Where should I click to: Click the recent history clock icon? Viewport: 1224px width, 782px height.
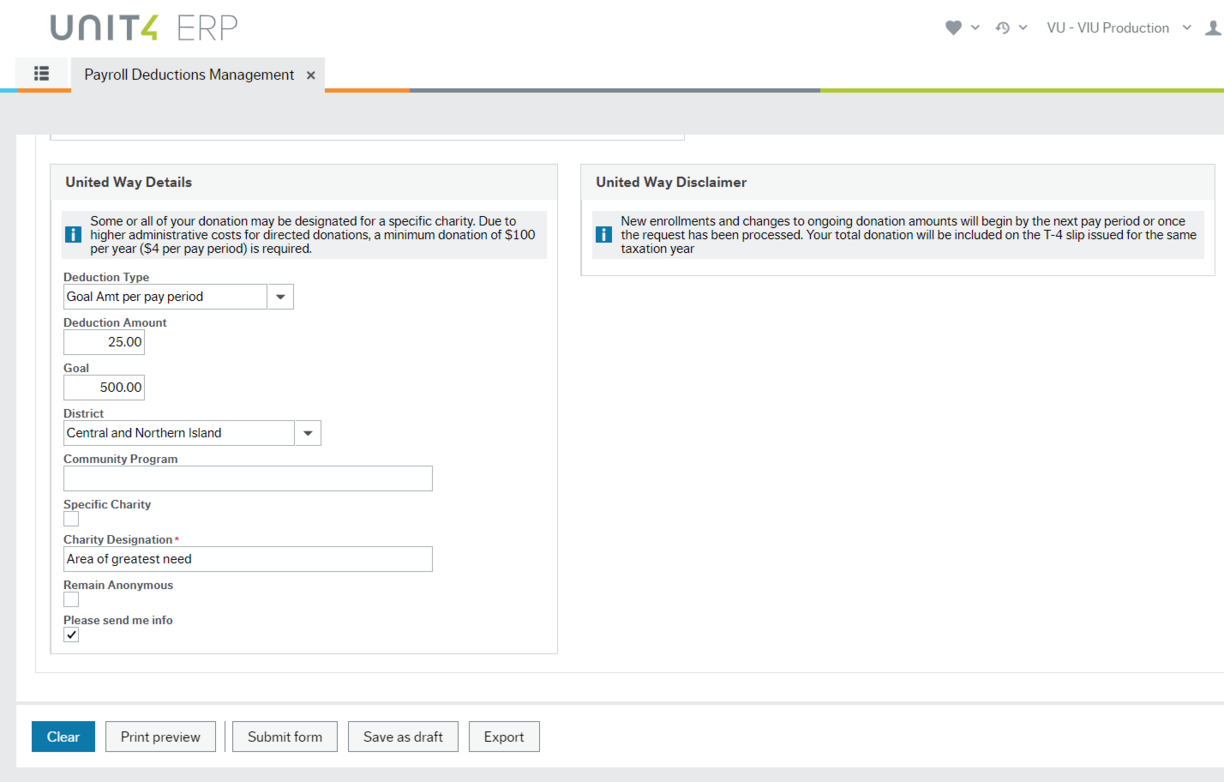(x=1002, y=28)
